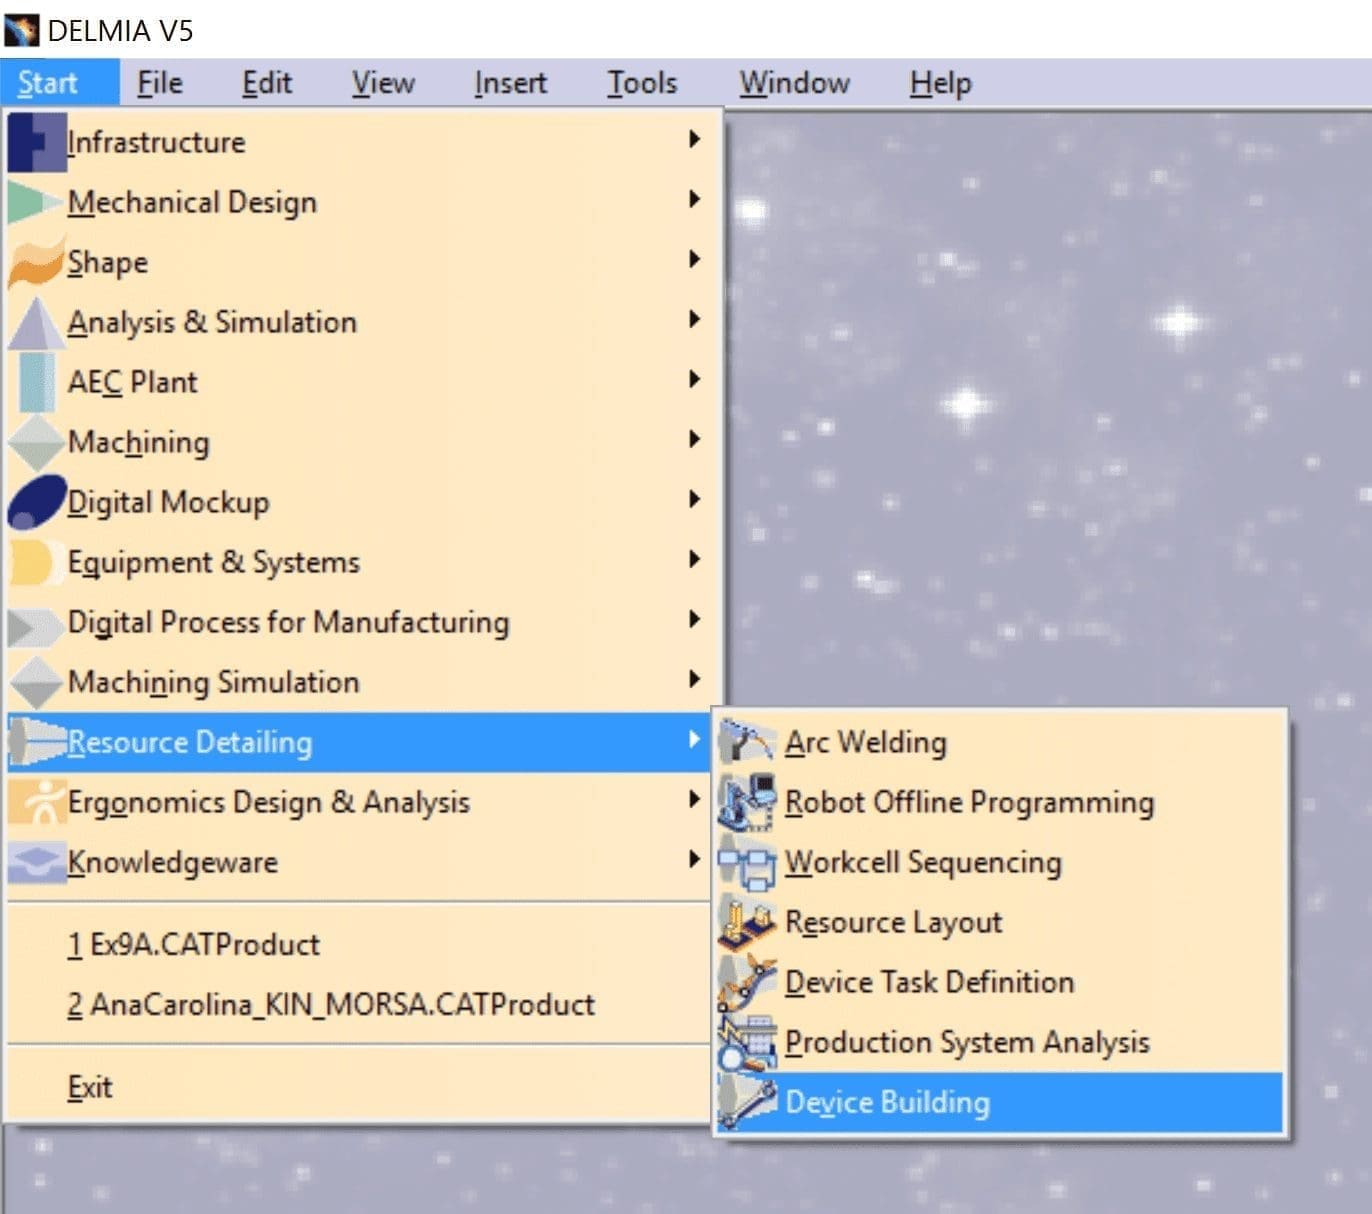Open the Tools menu
This screenshot has width=1372, height=1214.
click(642, 83)
